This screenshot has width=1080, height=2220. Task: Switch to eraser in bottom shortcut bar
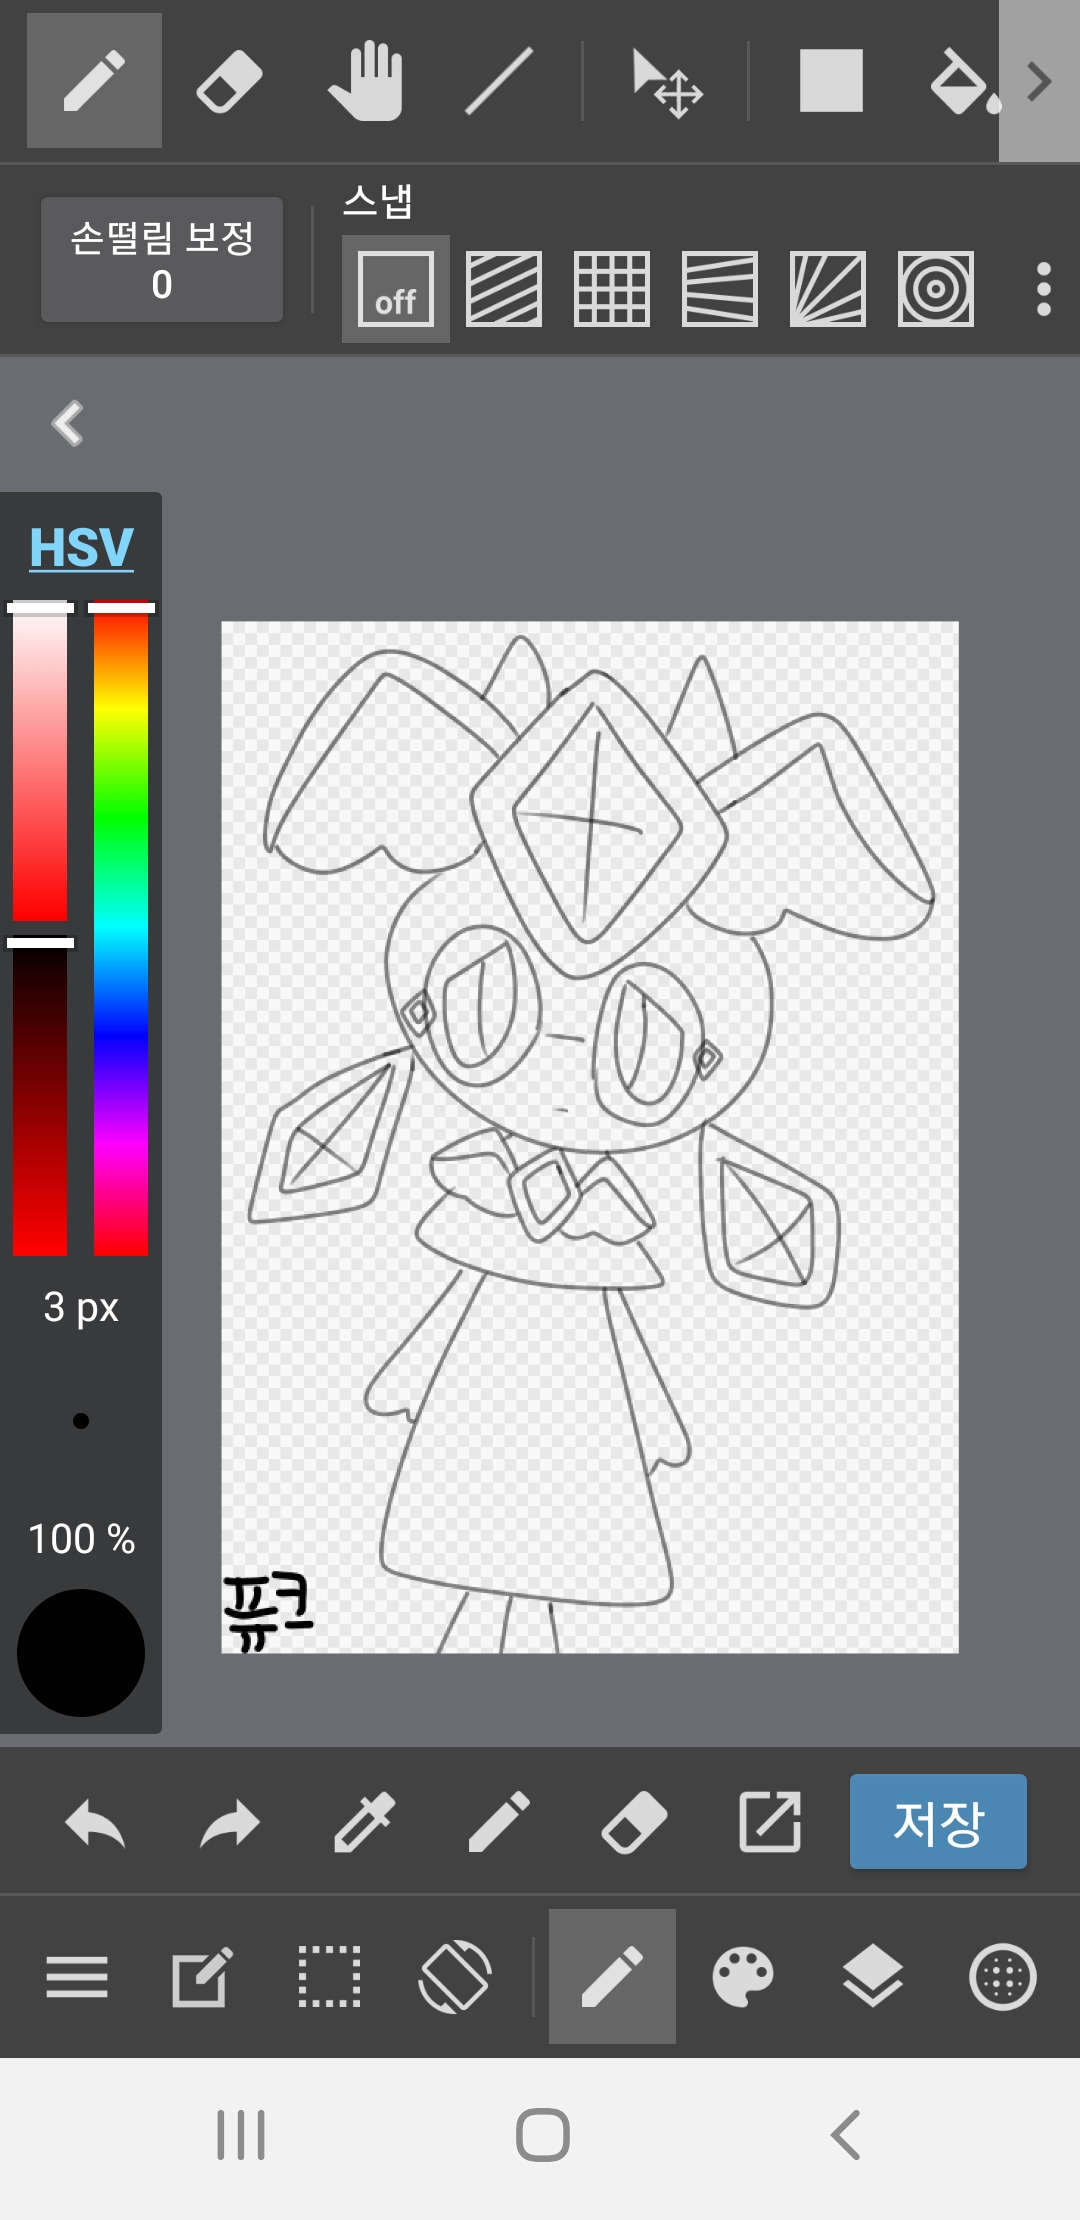[x=634, y=1823]
